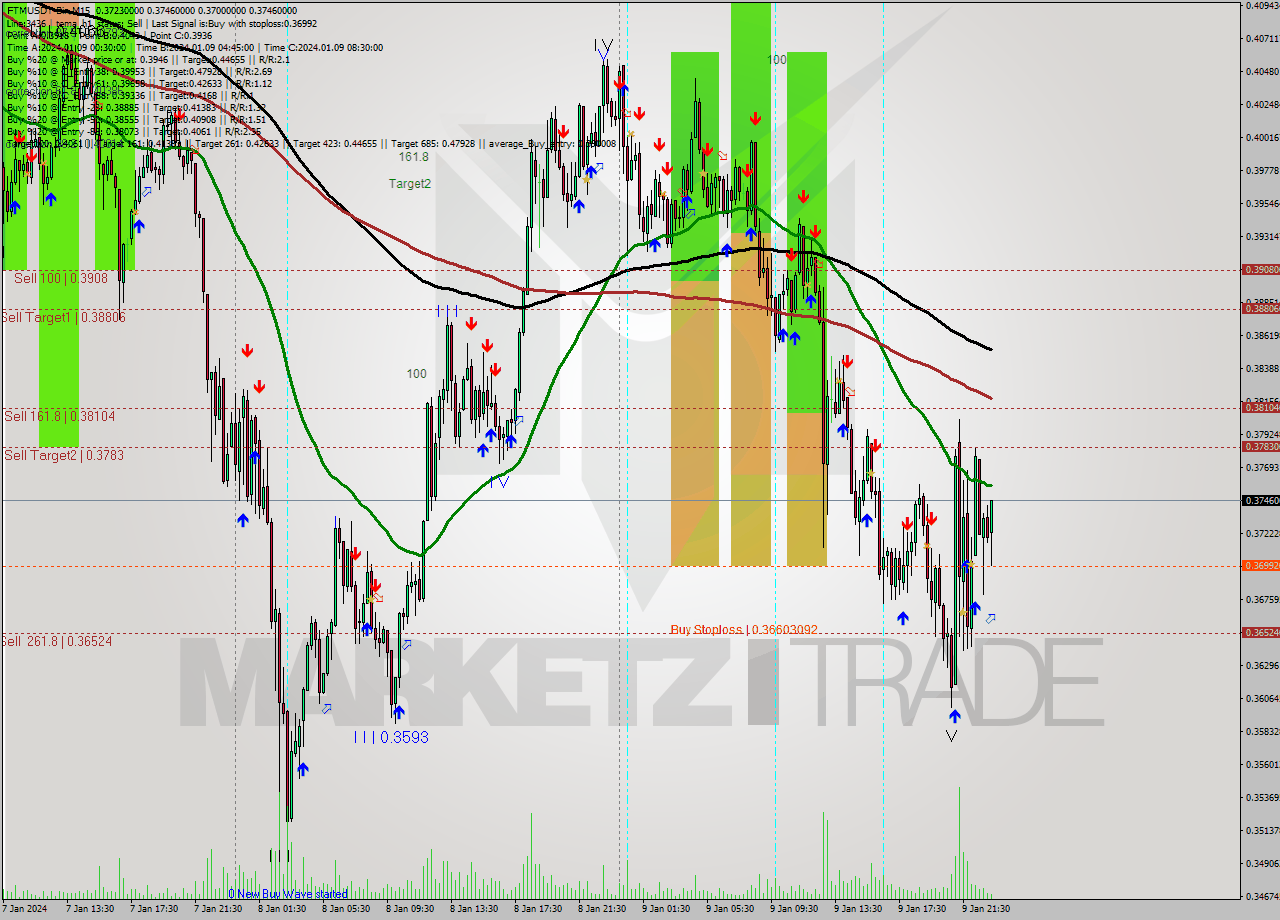The image size is (1280, 920).
Task: Click the '8 Jan 01:30' time axis label
Action: pyautogui.click(x=281, y=909)
